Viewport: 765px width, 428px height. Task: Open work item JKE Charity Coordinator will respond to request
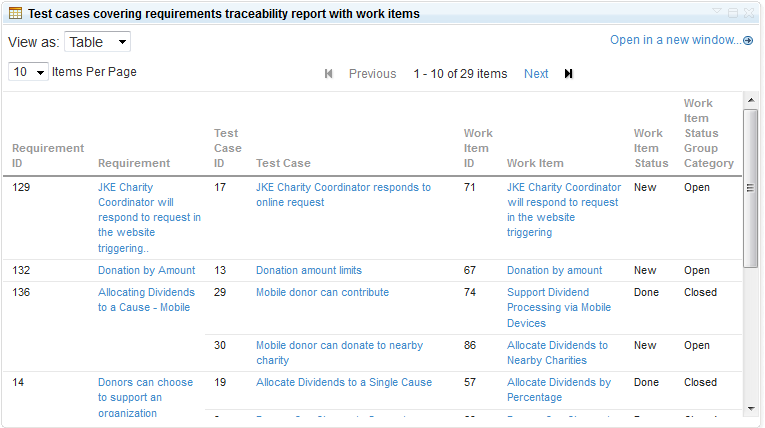coord(564,210)
